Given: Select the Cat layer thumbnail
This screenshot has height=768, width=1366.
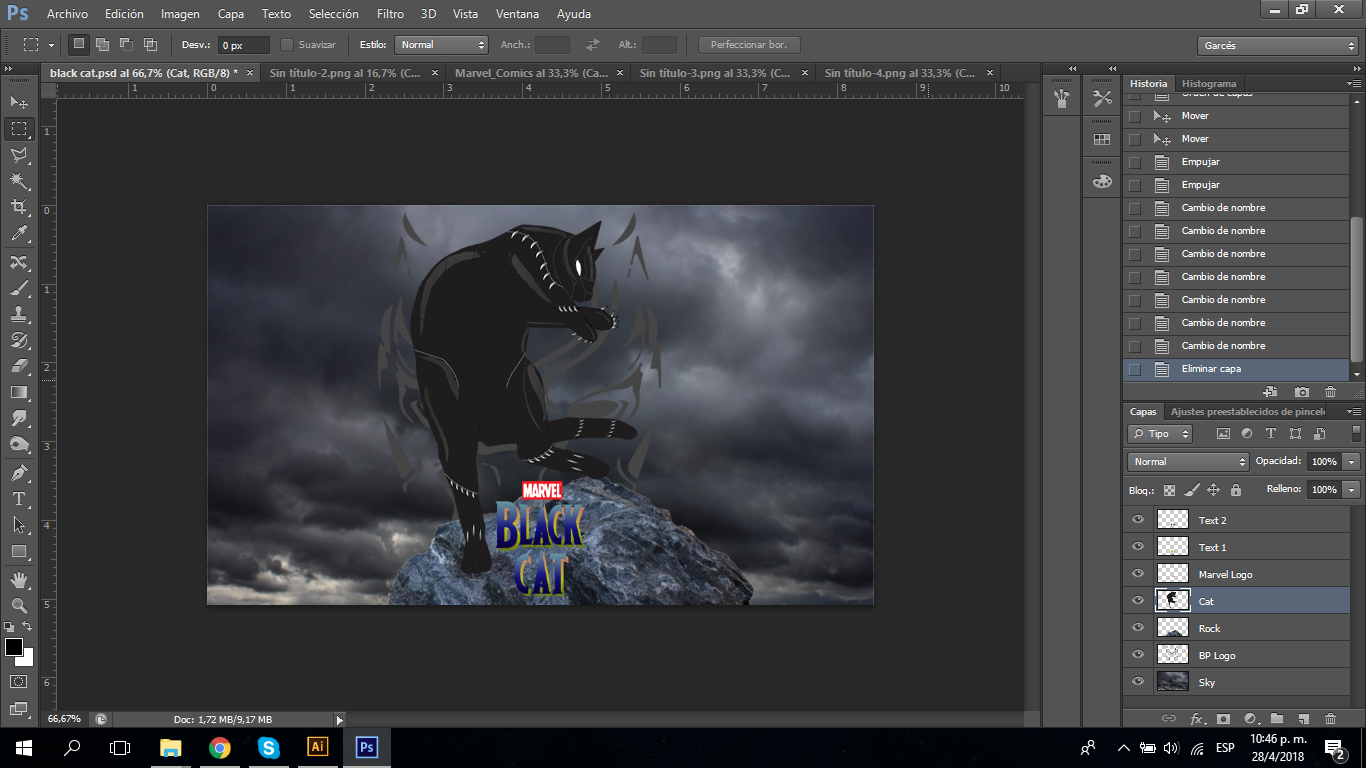Looking at the screenshot, I should [1172, 600].
